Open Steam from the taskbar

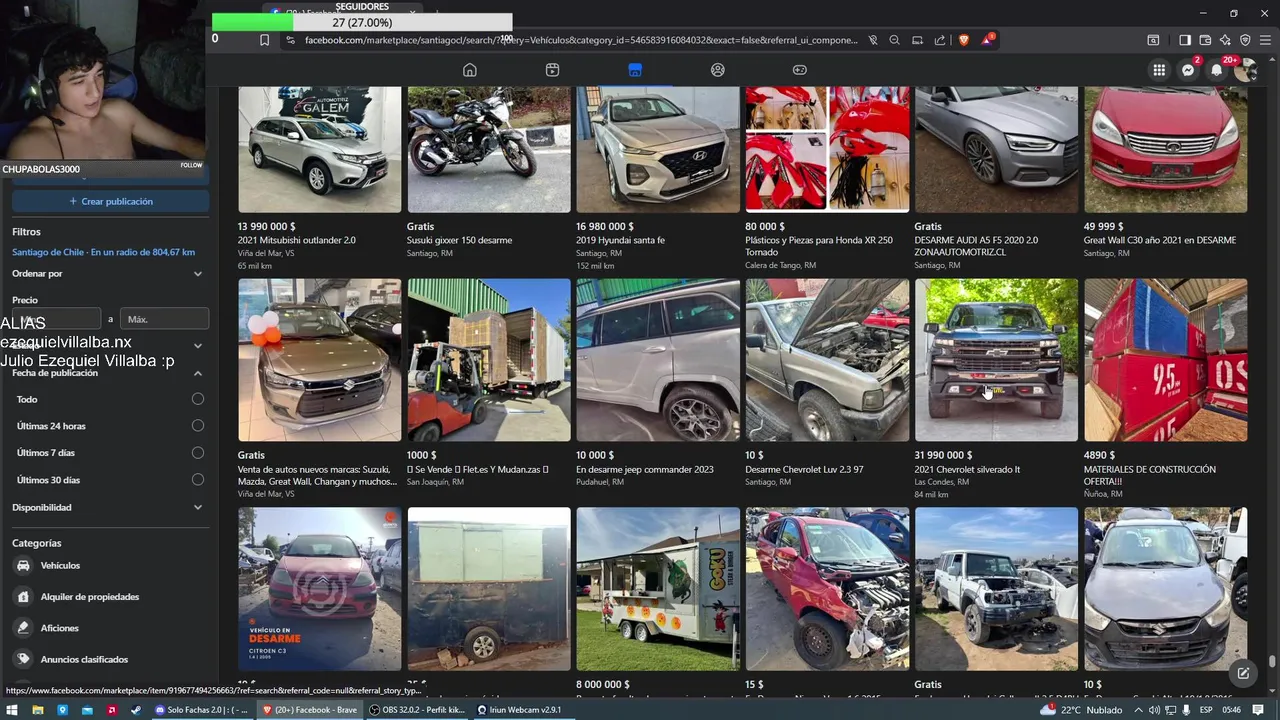136,710
